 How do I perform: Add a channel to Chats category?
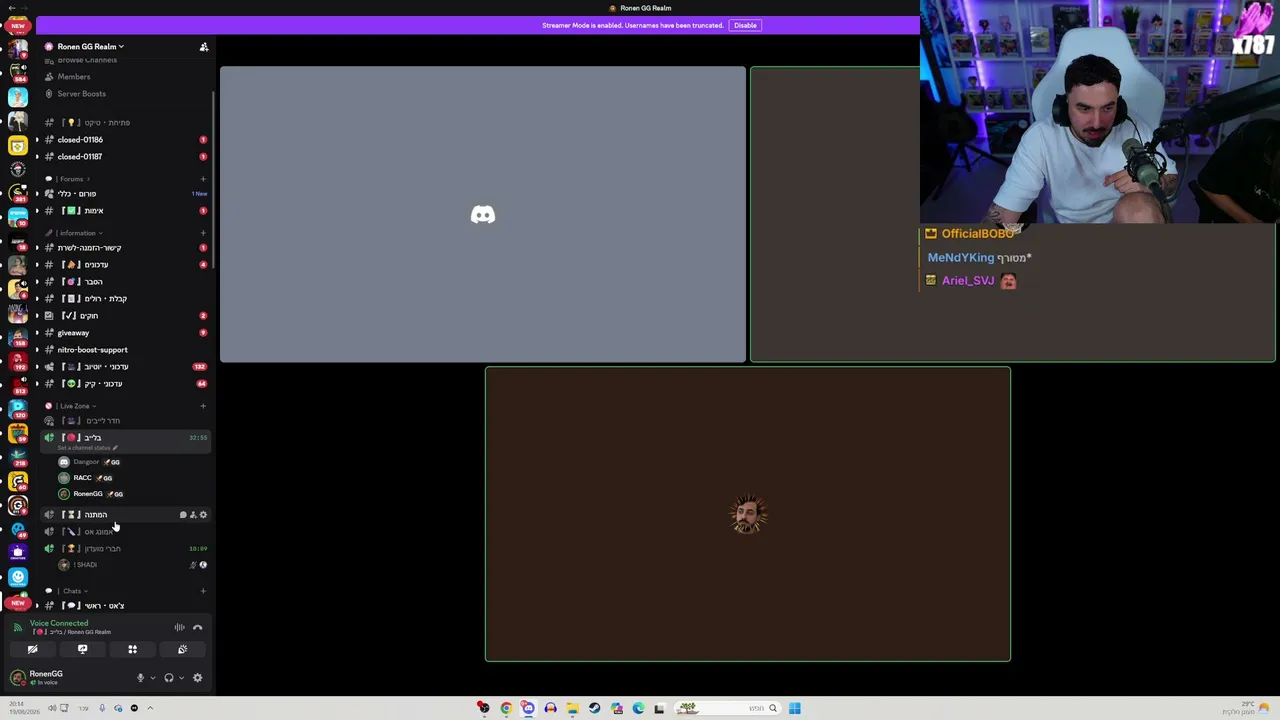203,591
